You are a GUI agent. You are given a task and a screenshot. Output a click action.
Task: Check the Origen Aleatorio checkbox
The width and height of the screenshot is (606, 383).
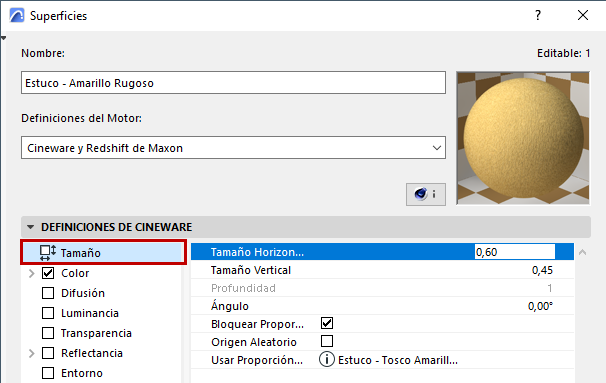pos(327,341)
